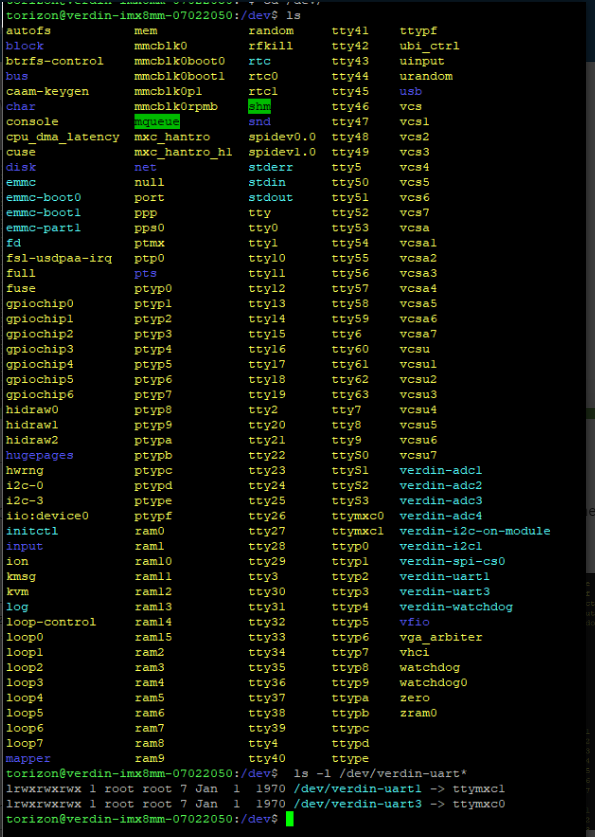
Task: Click the 'stderr' symlink name
Action: pos(271,167)
